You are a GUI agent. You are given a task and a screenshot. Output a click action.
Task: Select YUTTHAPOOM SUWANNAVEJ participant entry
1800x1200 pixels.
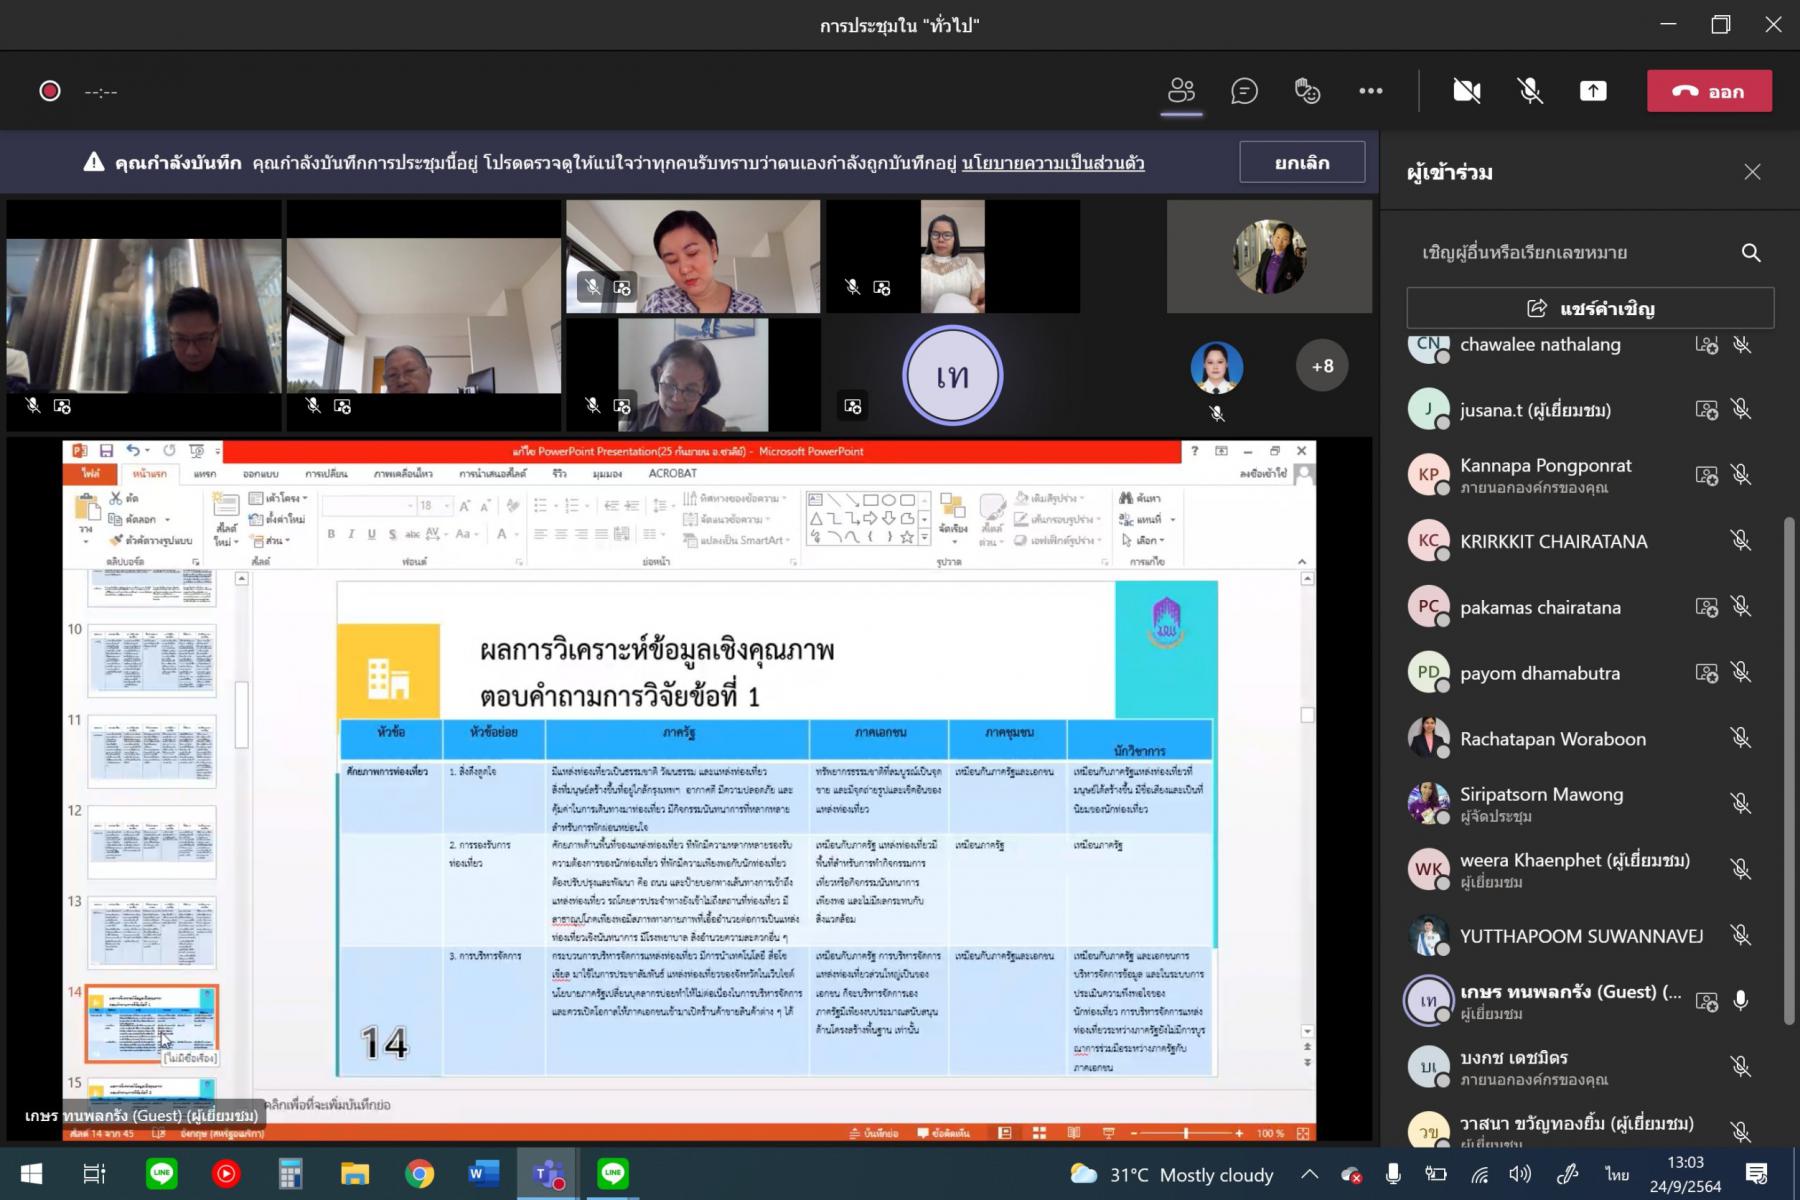pyautogui.click(x=1580, y=936)
